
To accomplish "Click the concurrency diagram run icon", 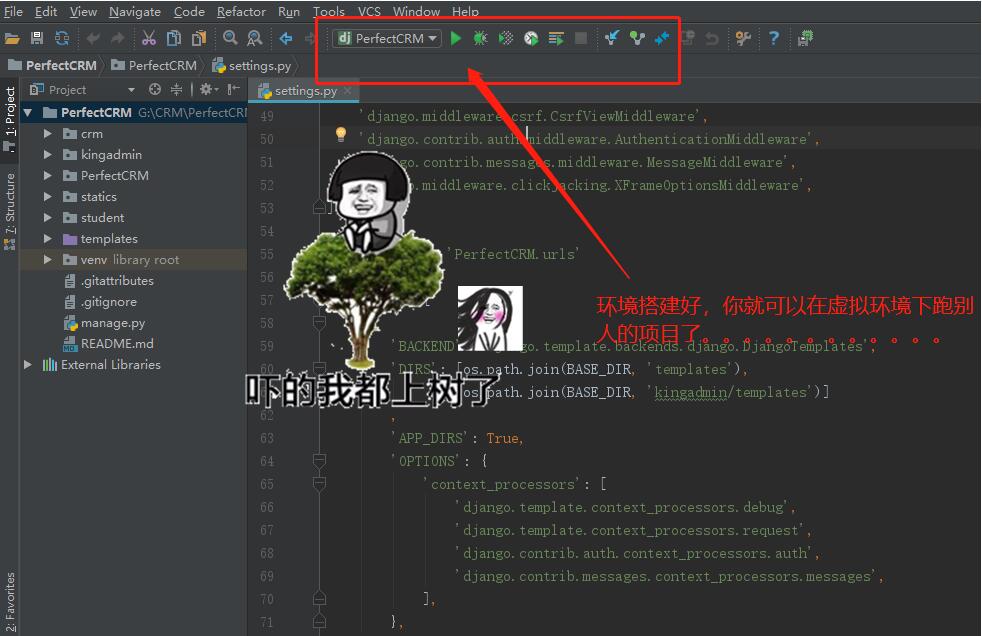I will point(556,38).
